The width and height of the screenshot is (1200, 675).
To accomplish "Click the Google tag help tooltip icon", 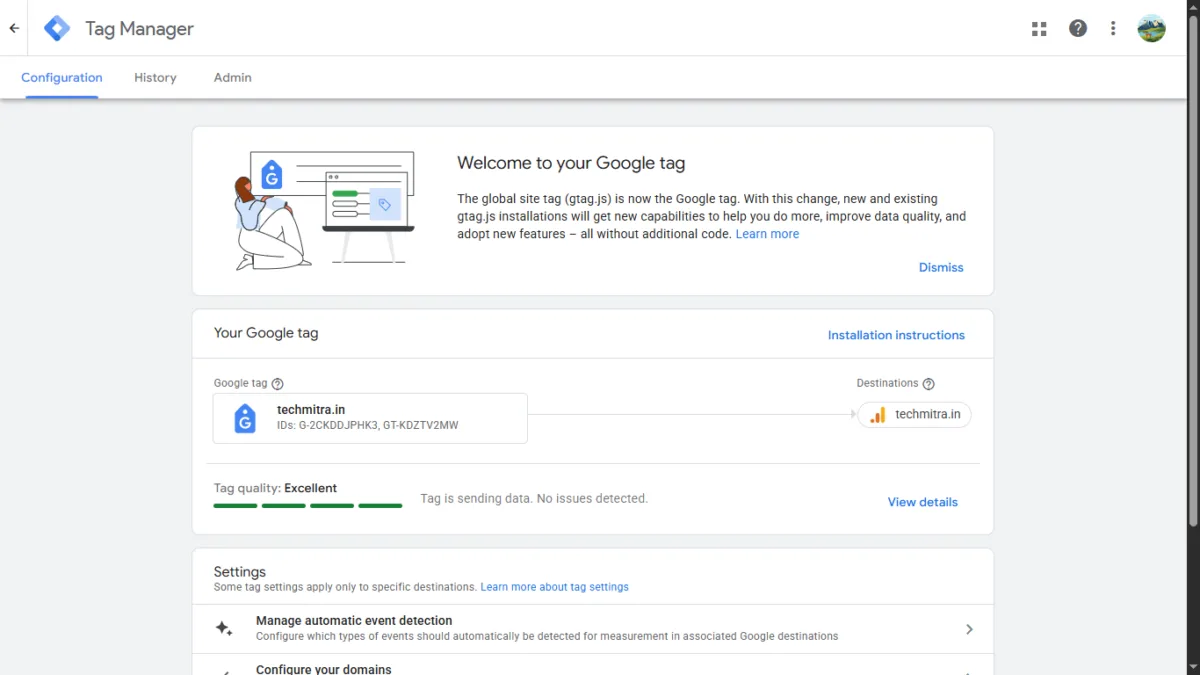I will (278, 384).
